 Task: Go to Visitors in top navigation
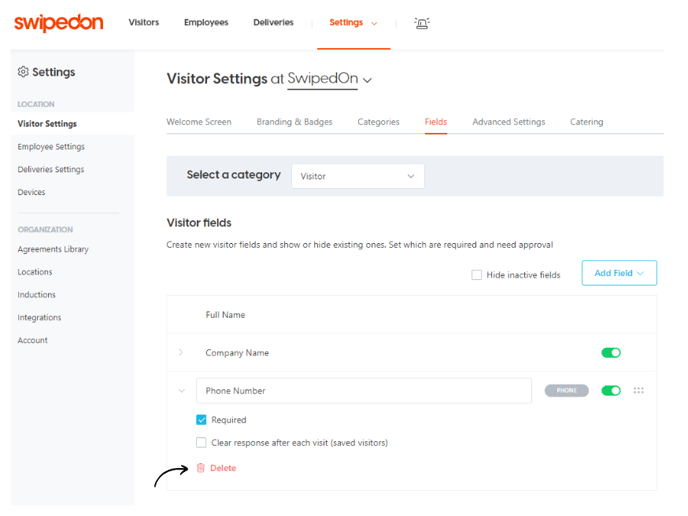144,22
